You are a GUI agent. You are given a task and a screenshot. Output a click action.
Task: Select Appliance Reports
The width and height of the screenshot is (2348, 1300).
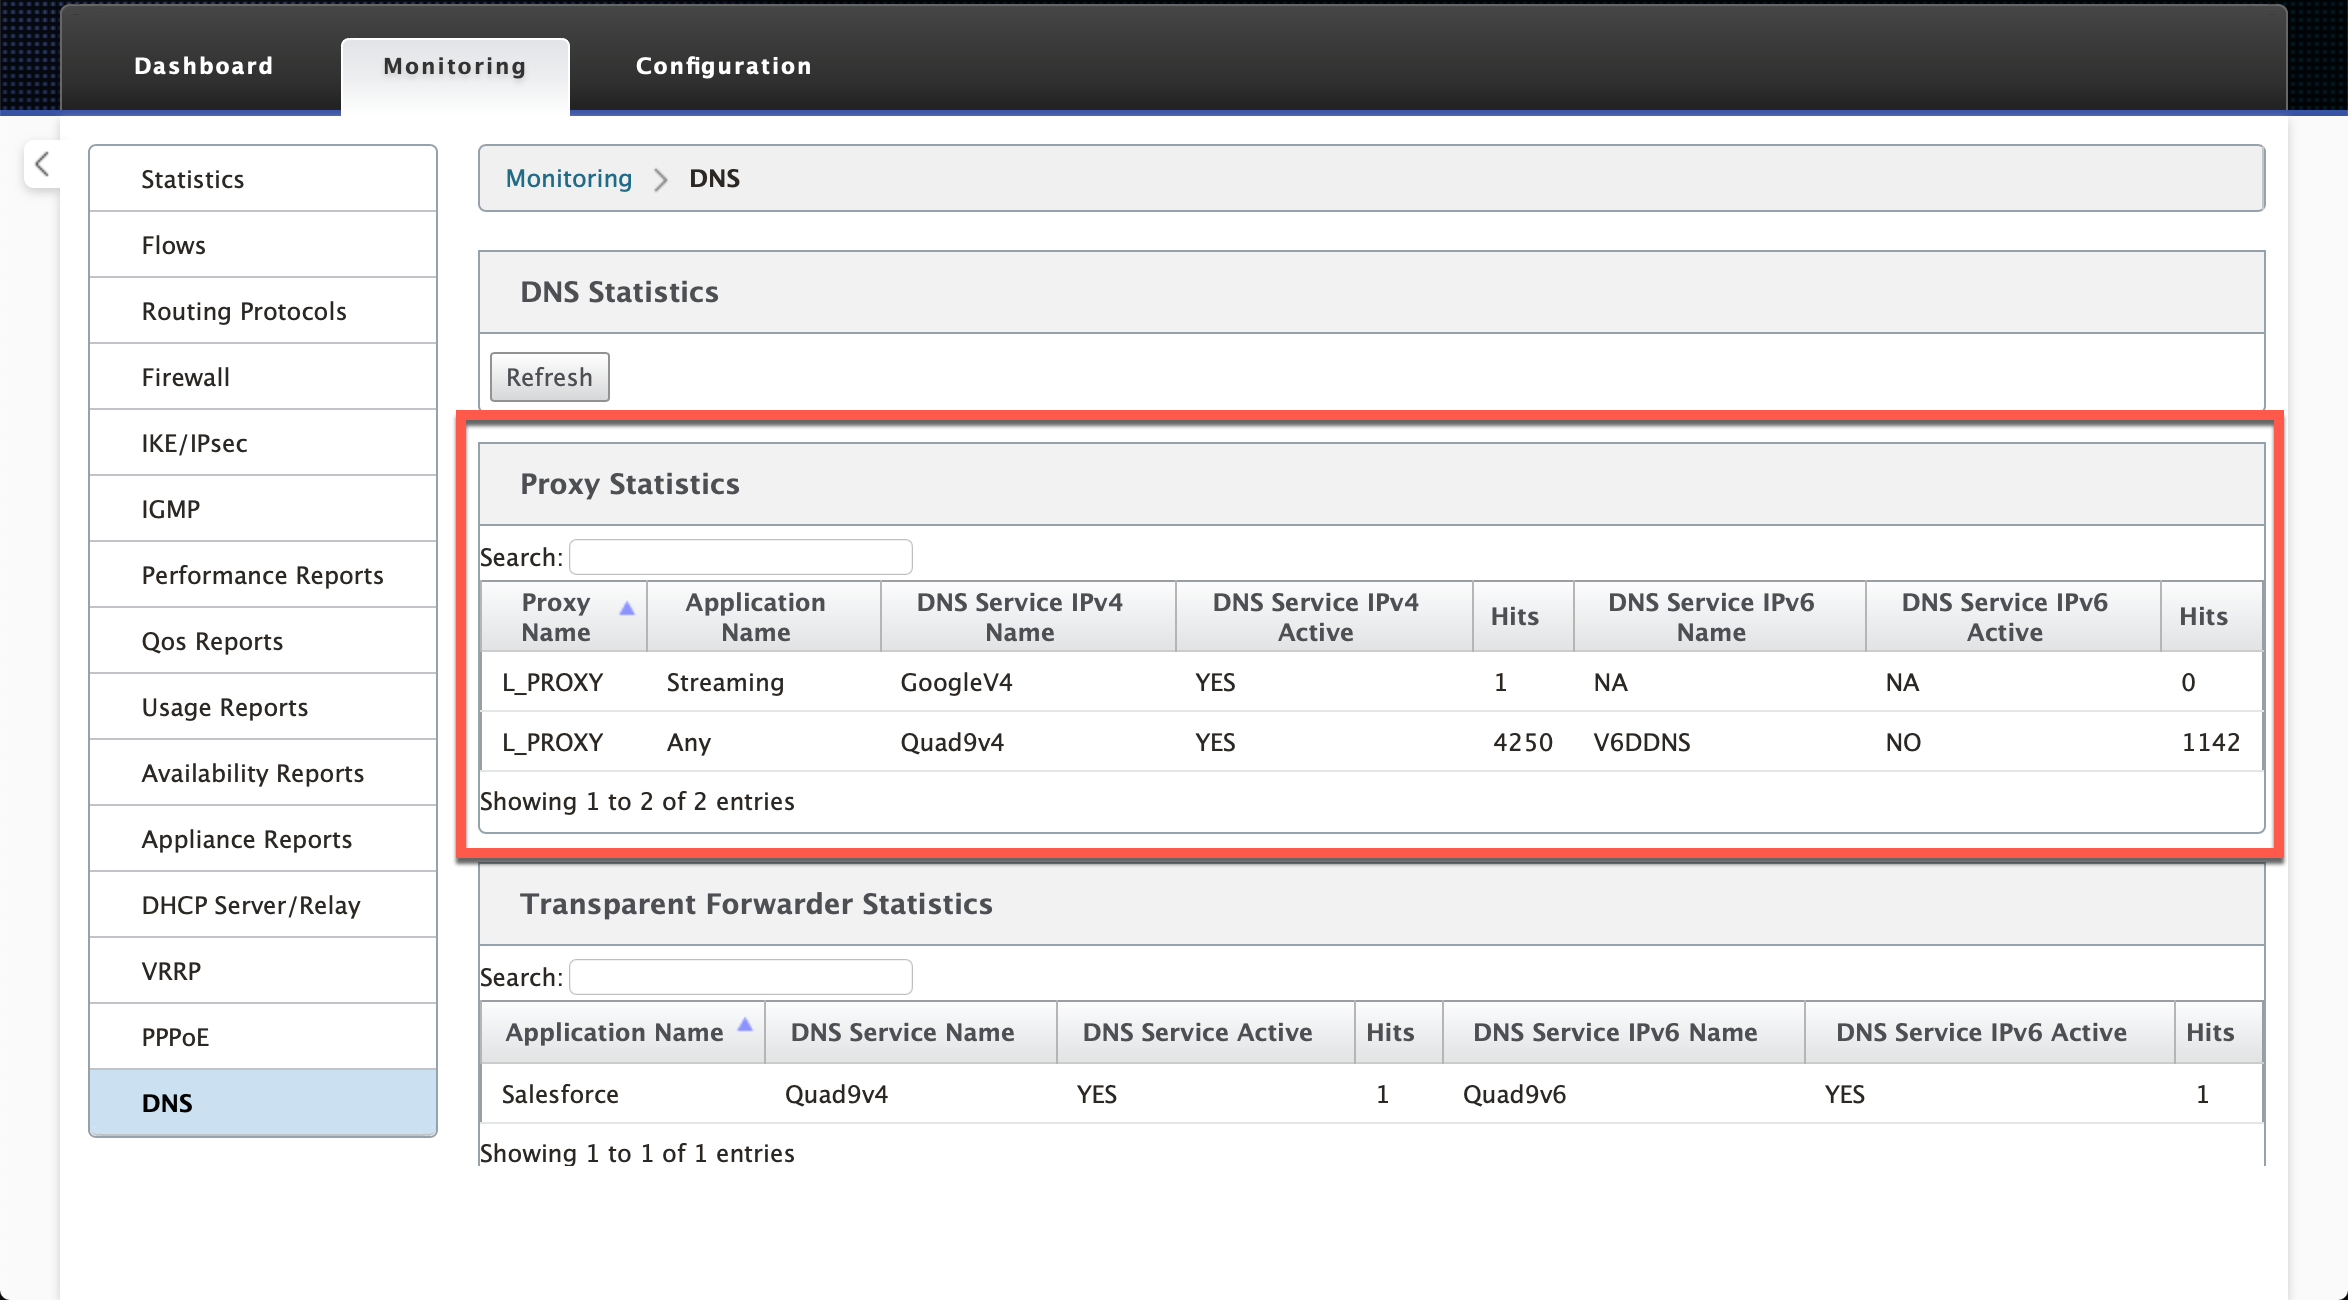click(263, 839)
